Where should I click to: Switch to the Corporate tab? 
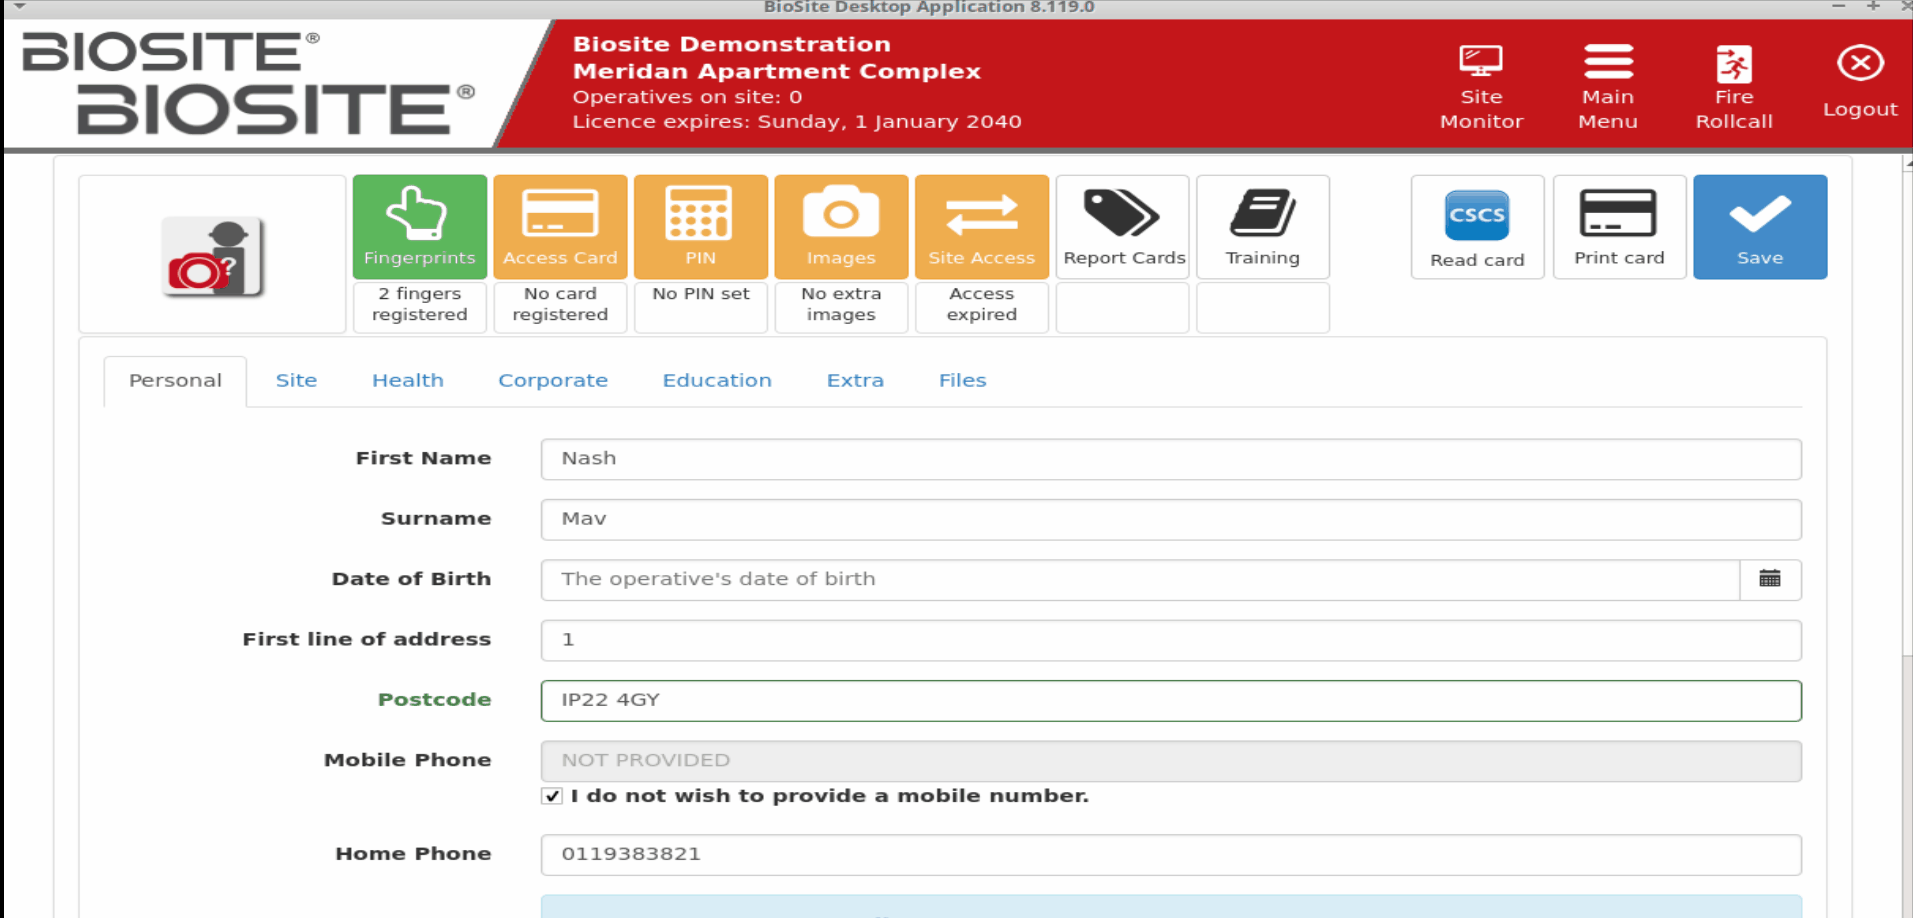(553, 381)
